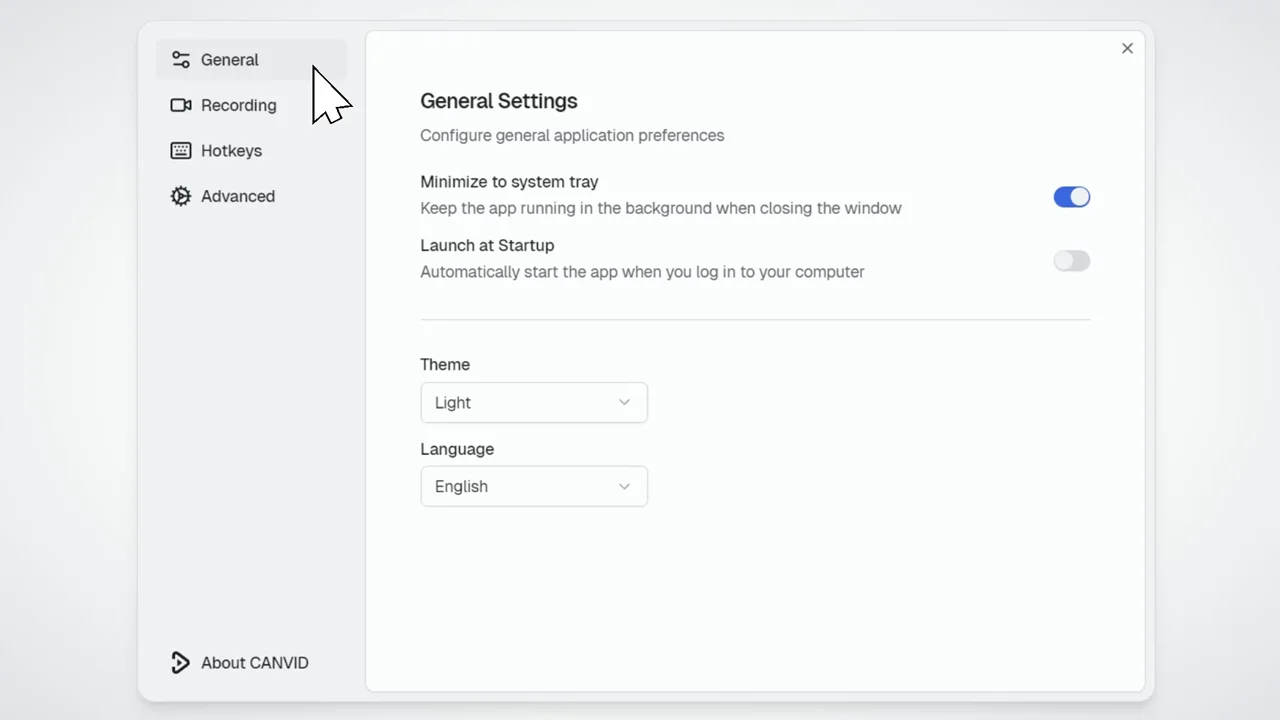This screenshot has height=720, width=1280.
Task: Click the Recording camera icon
Action: (180, 105)
